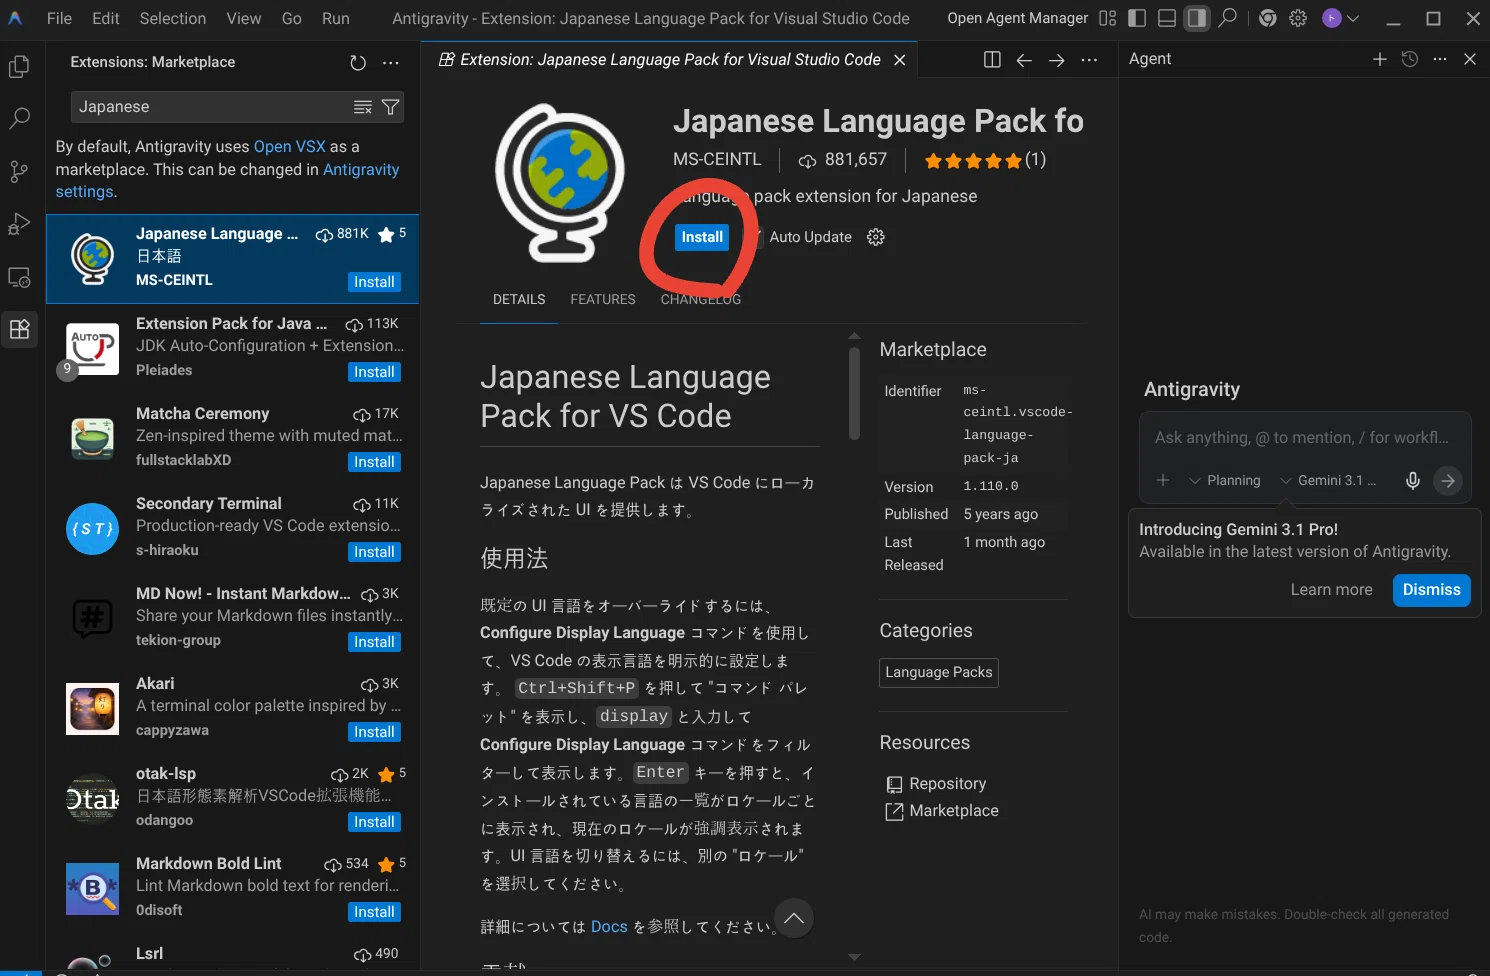Screen dimensions: 1490x976
Task: Select the Extensions icon in activity bar
Action: point(19,329)
